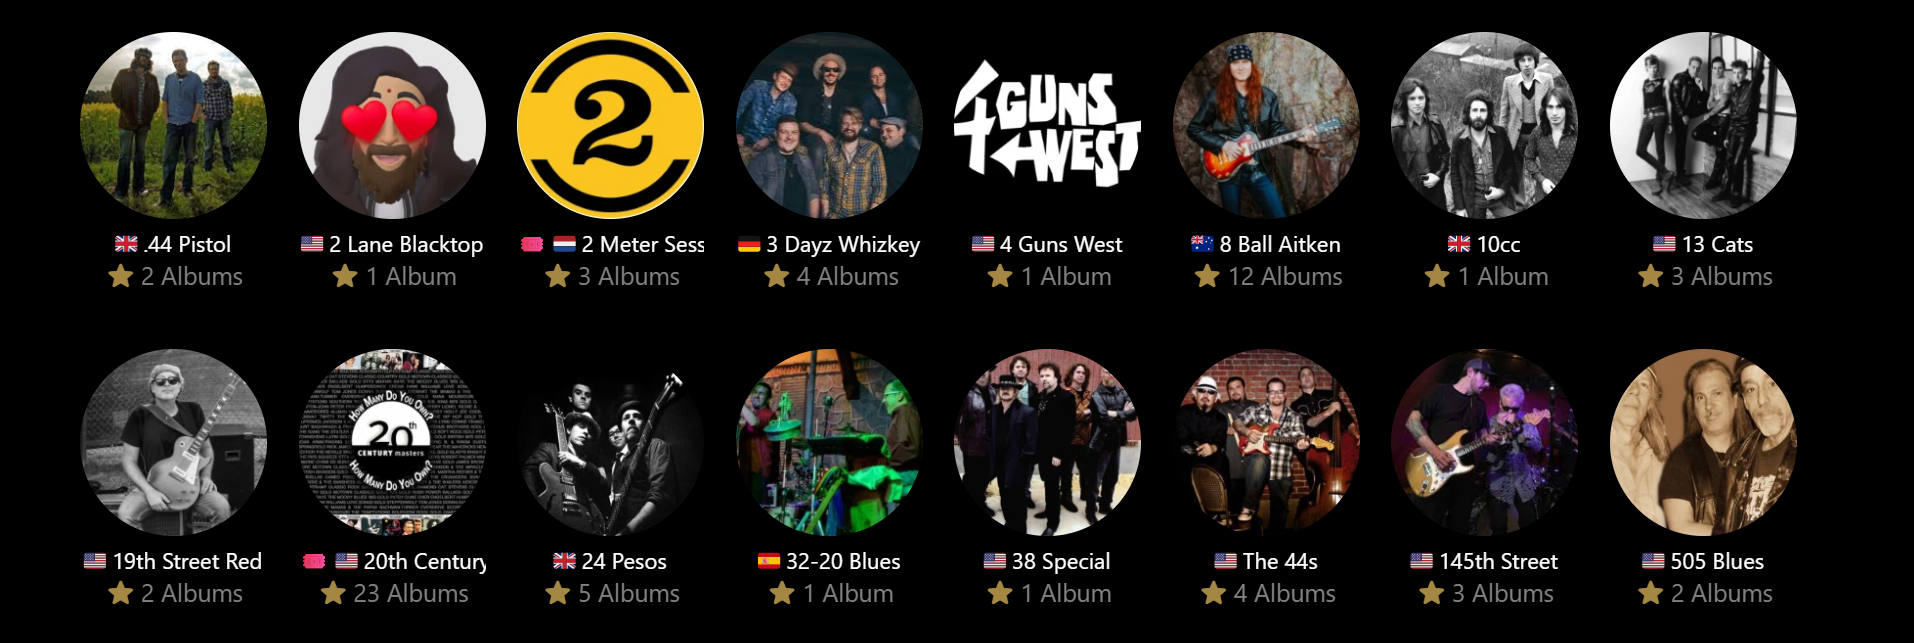Click the star icon beside 23 Albums
1914x643 pixels.
(x=333, y=593)
